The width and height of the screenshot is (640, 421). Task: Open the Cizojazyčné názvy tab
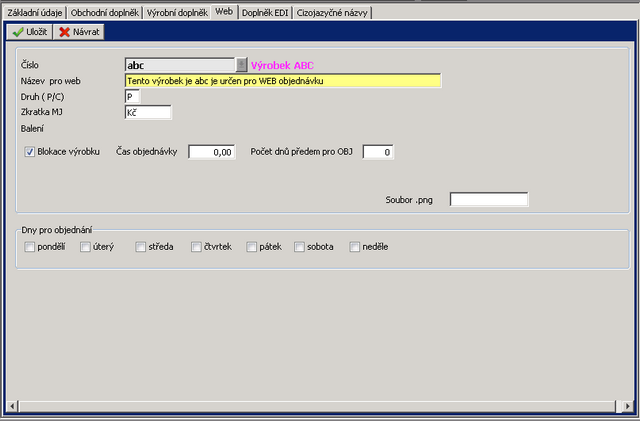coord(333,12)
